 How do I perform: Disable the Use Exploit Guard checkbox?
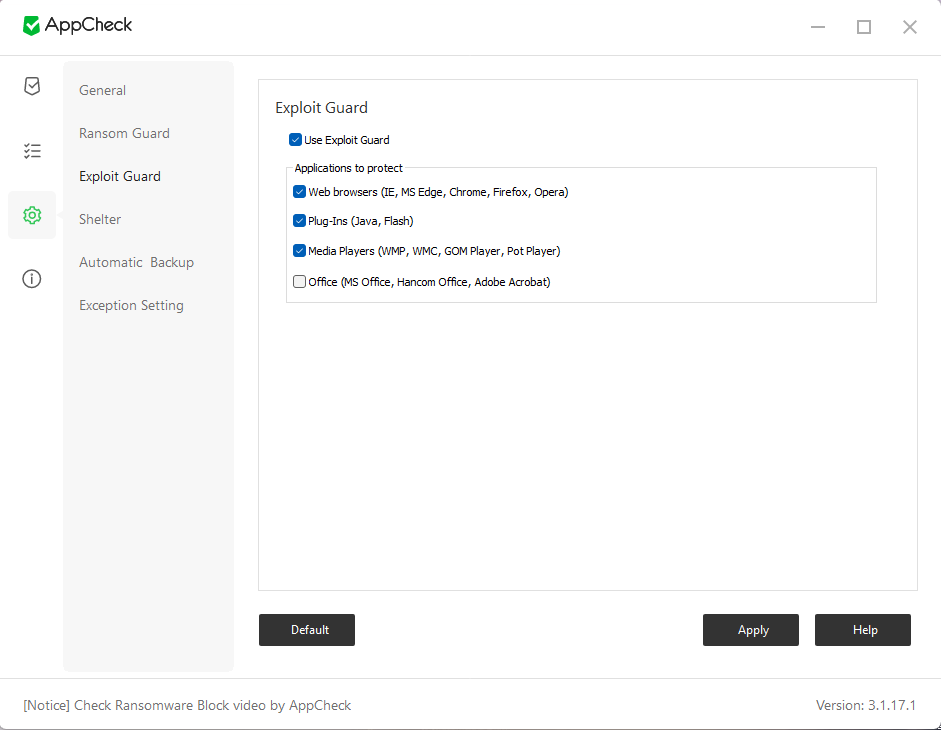tap(295, 140)
